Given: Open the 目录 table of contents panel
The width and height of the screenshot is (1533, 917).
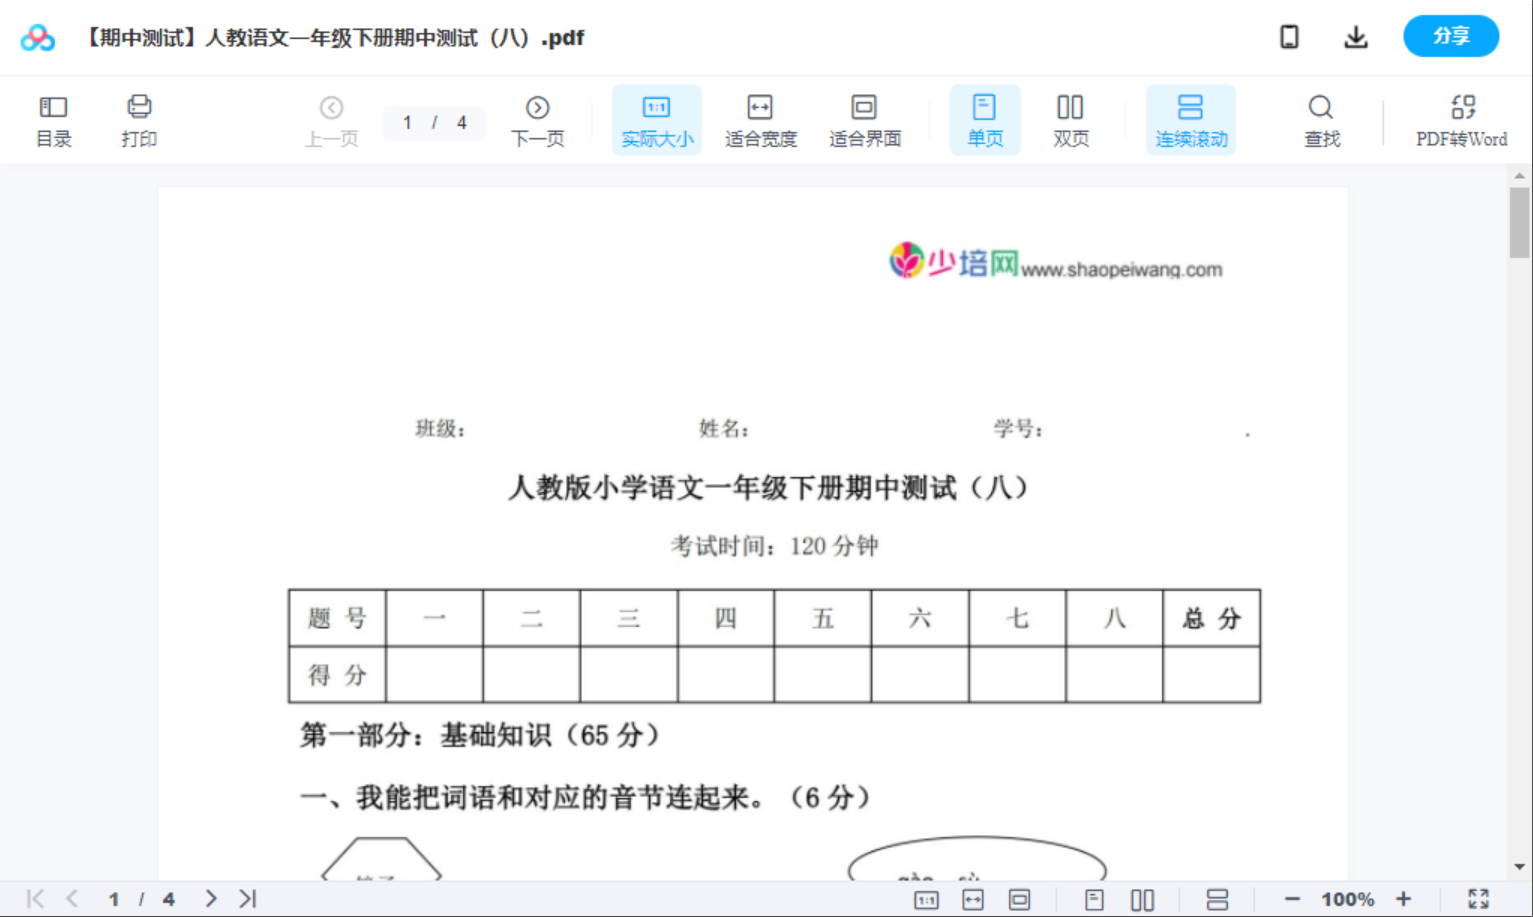Looking at the screenshot, I should [x=53, y=119].
